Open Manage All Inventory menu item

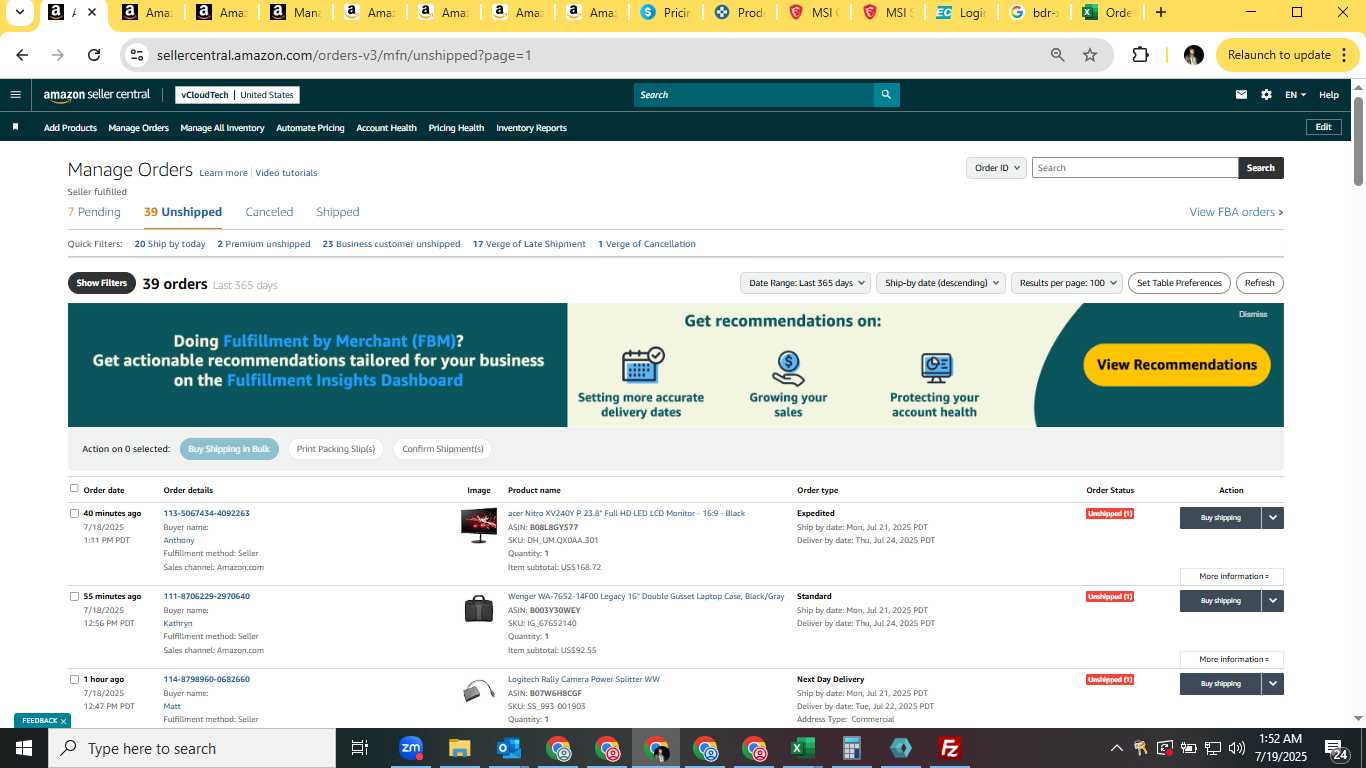222,128
